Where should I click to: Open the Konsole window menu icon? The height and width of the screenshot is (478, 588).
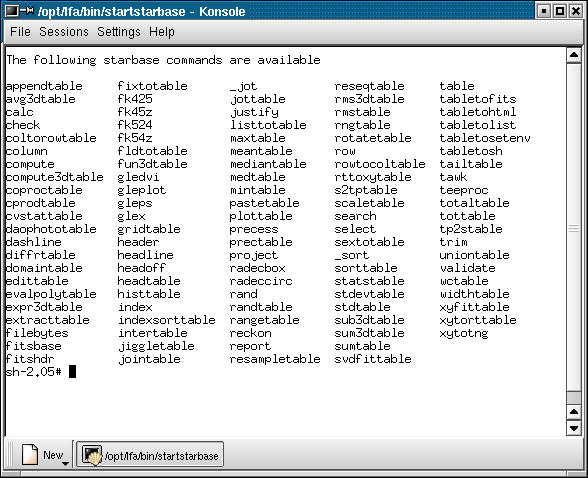(x=12, y=11)
